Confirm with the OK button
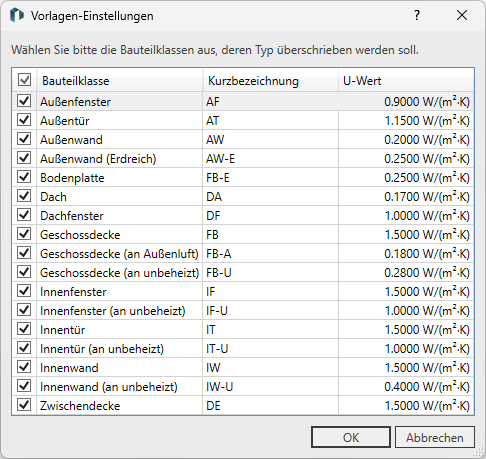Screen dimensions: 486x459 351,437
